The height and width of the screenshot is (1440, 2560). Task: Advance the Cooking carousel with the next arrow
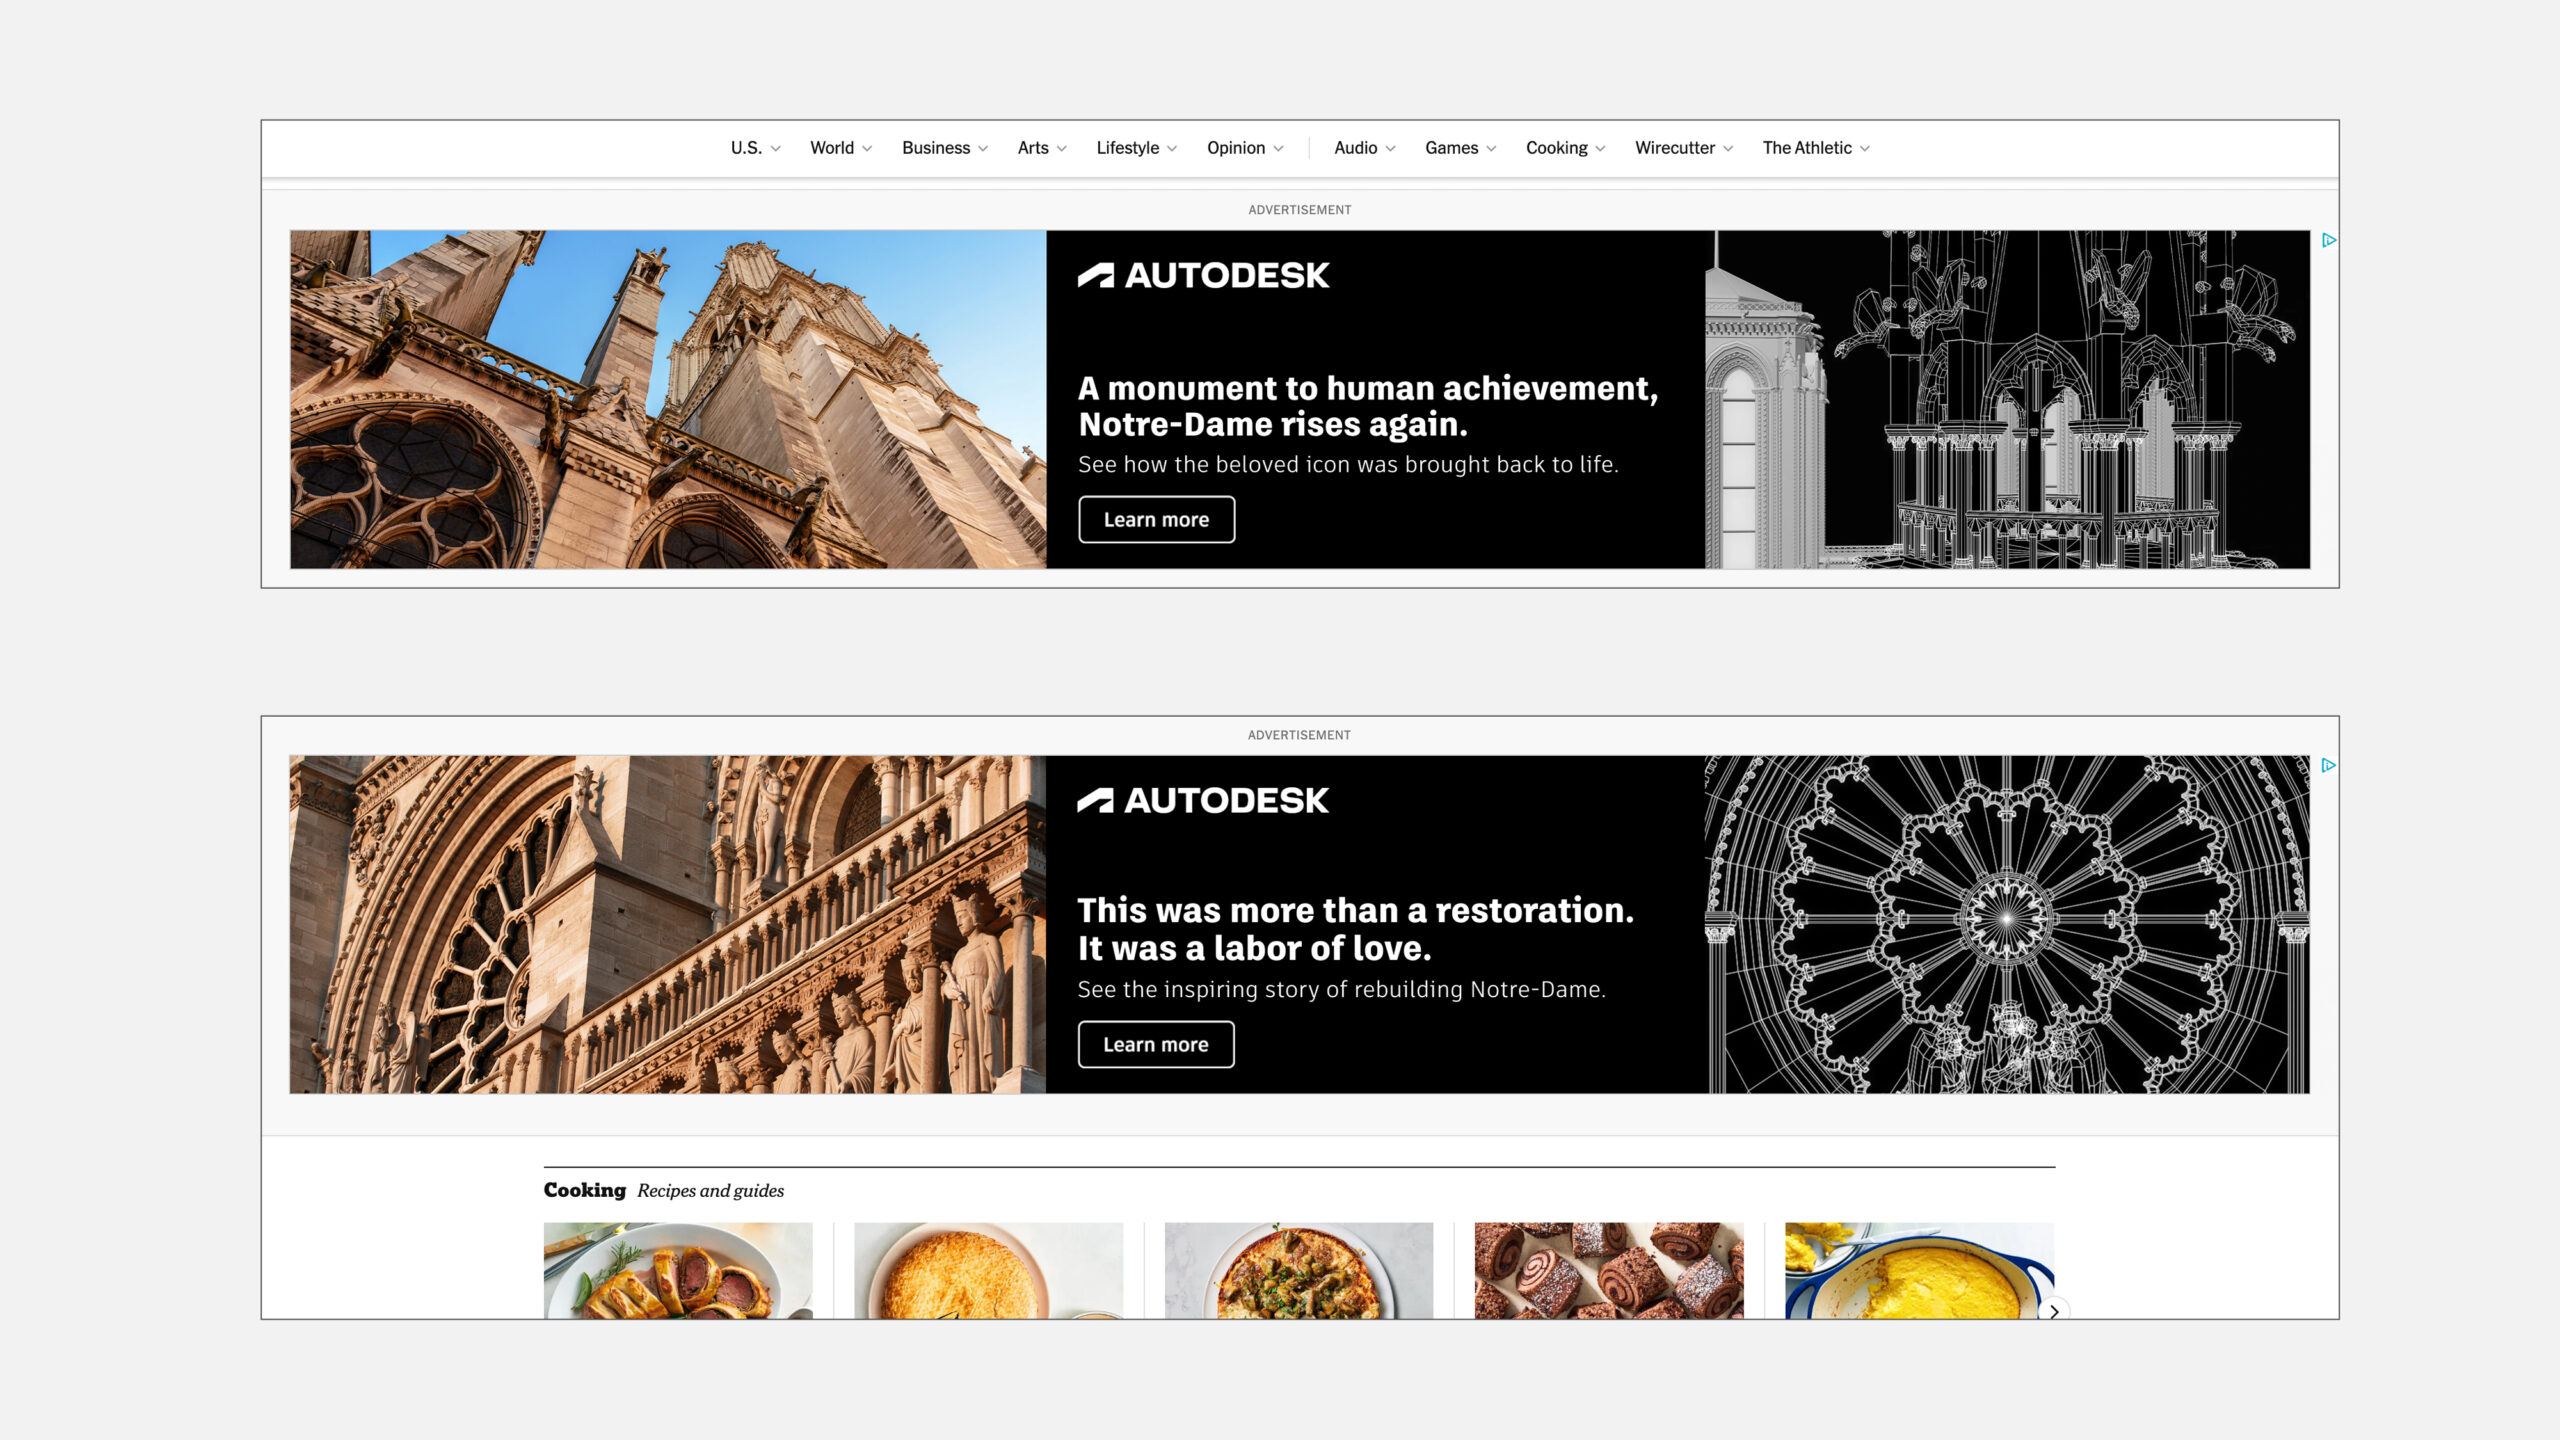[x=2053, y=1310]
